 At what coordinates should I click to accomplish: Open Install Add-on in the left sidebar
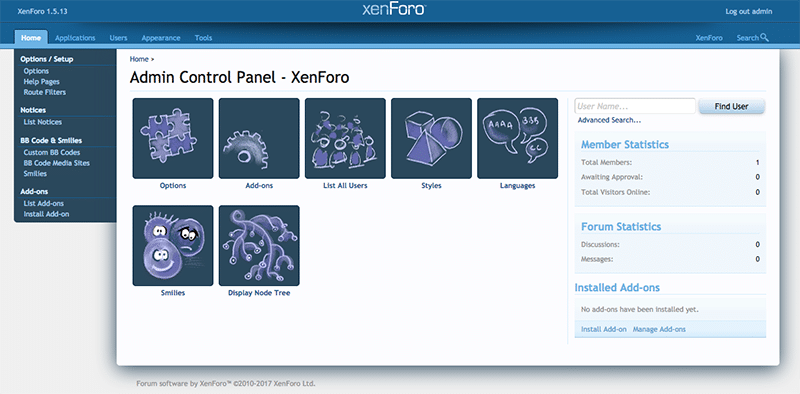46,214
